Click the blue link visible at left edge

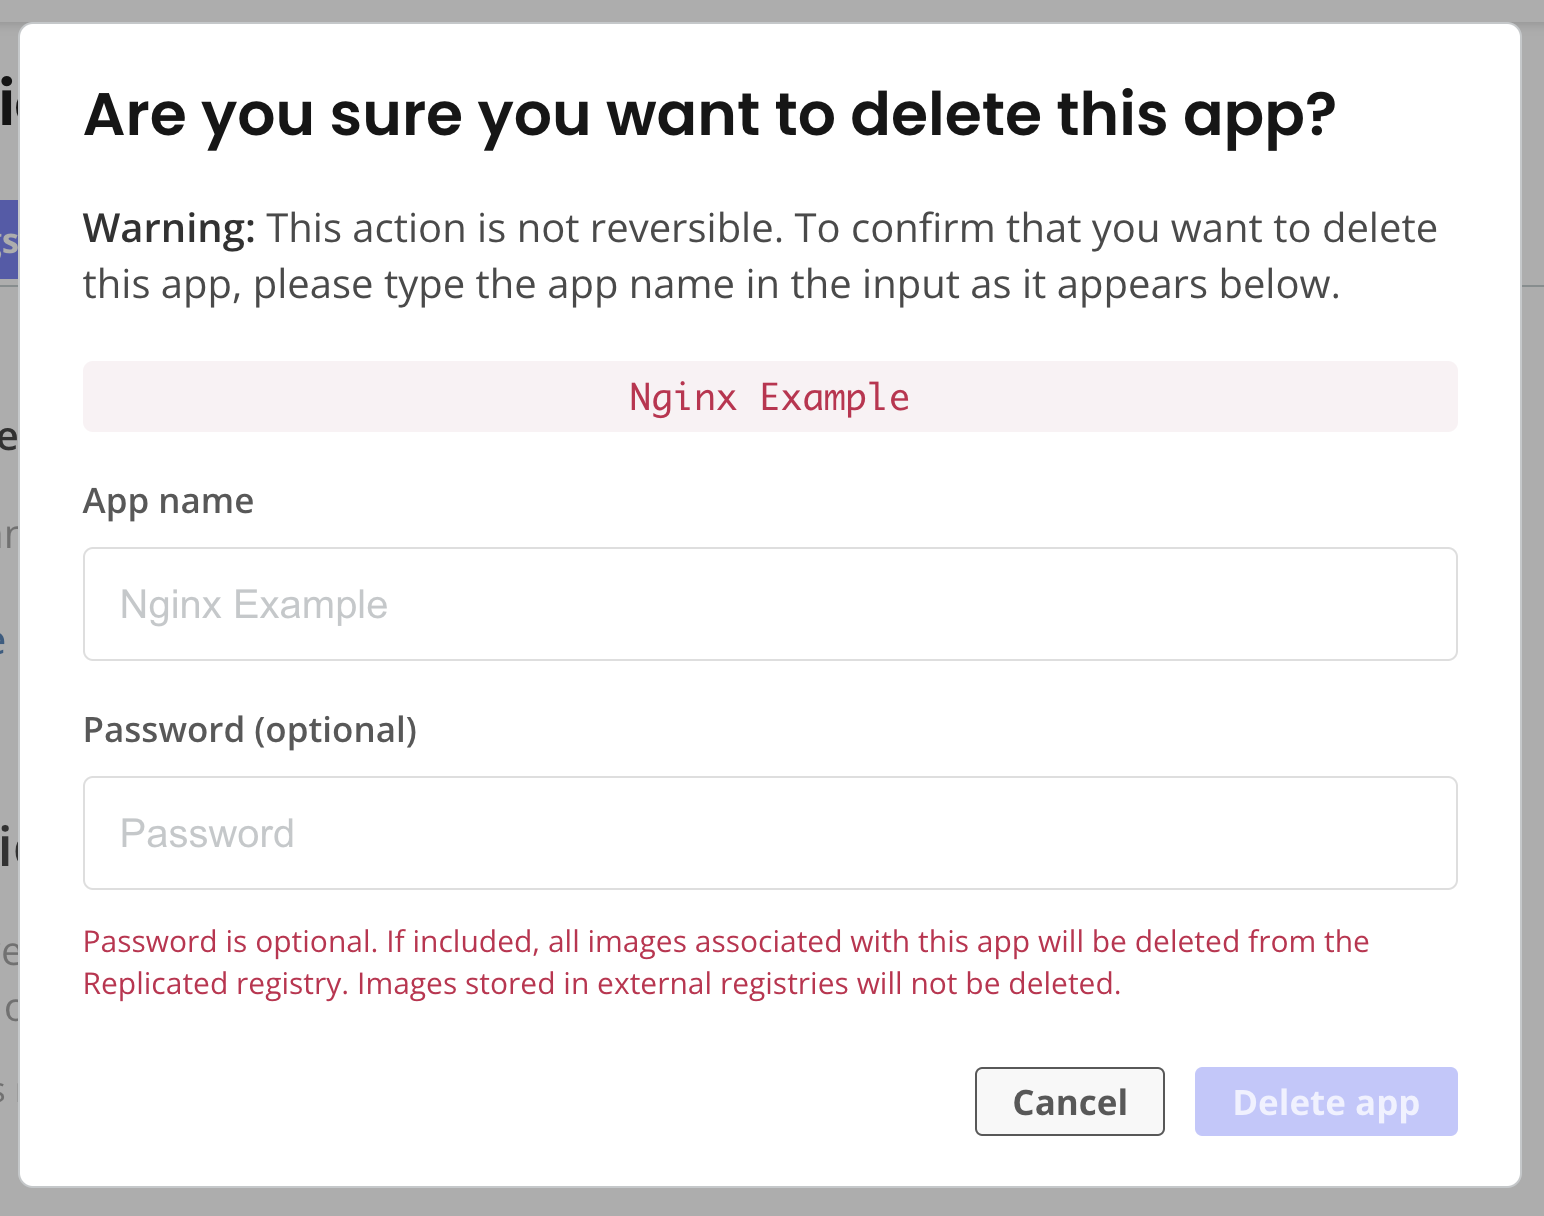[6, 641]
